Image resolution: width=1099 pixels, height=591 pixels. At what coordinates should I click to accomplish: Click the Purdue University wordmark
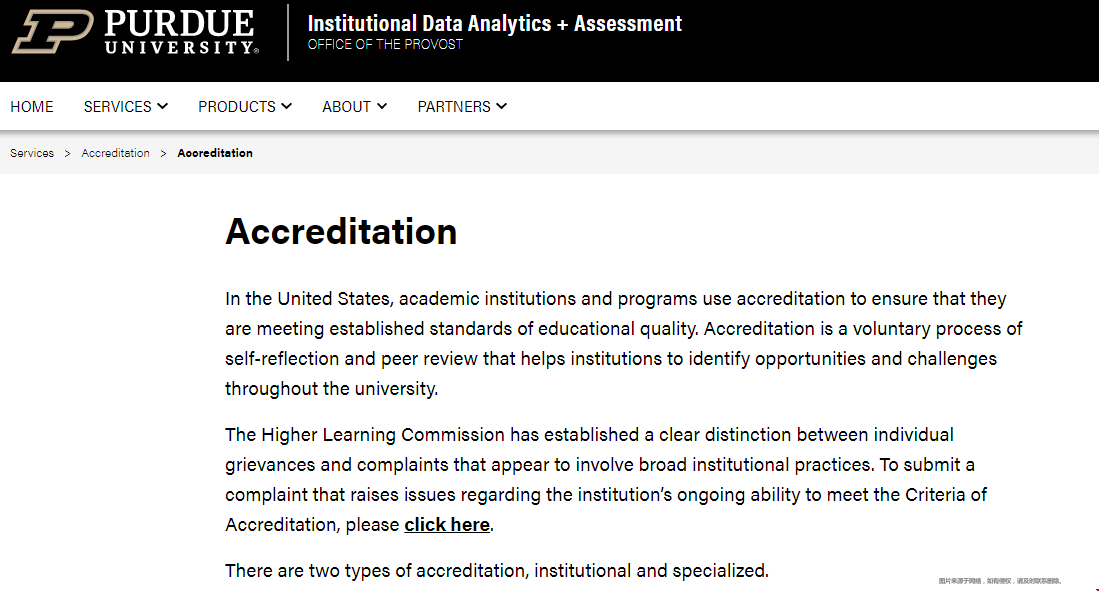(182, 32)
